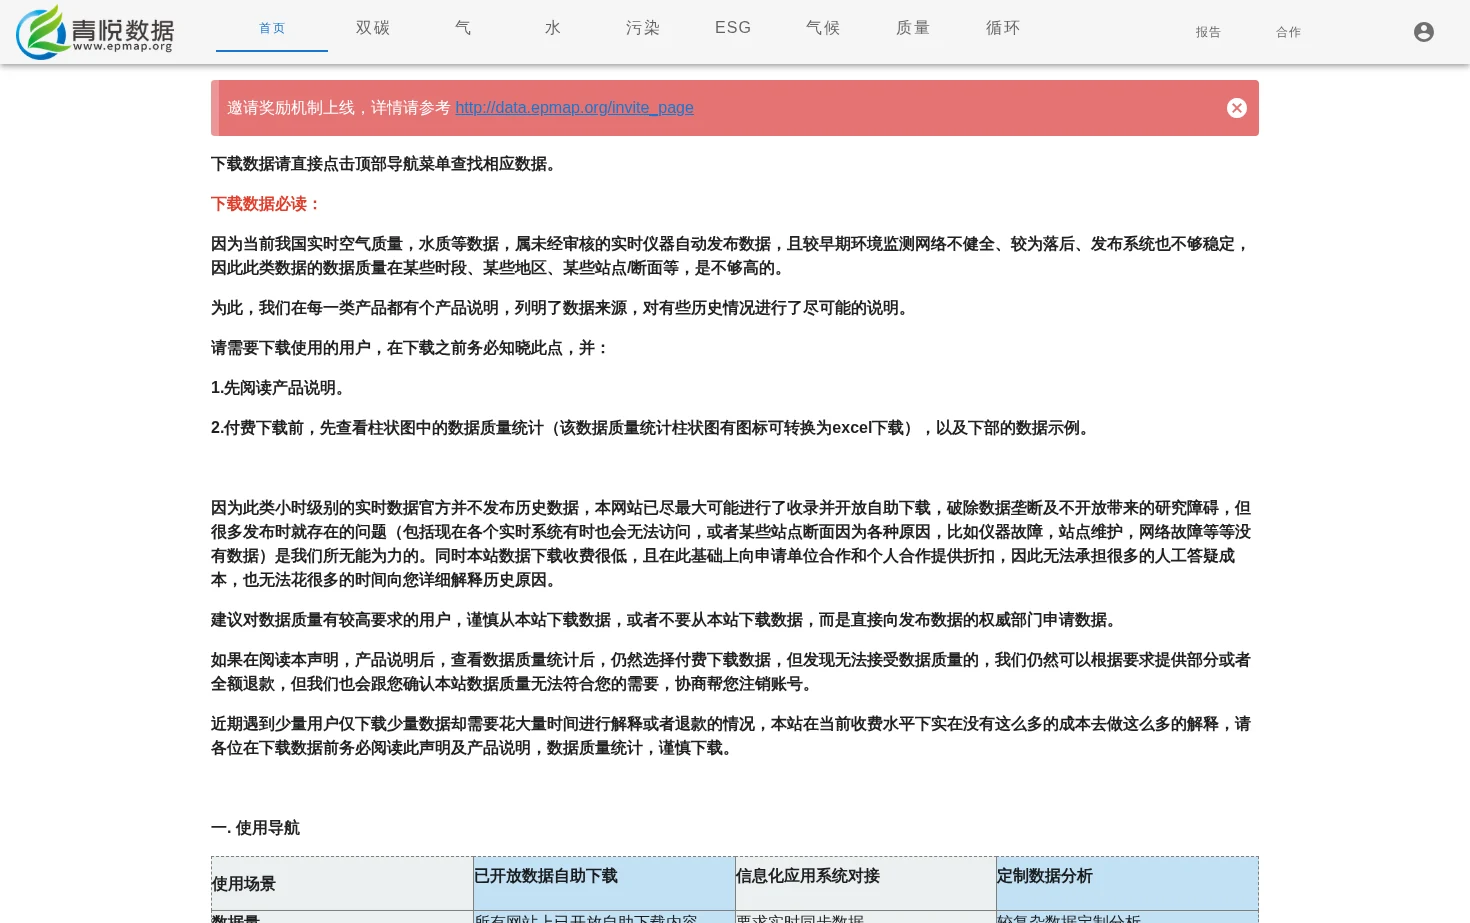The height and width of the screenshot is (923, 1470).
Task: Click the 下载数据必读 red heading
Action: (x=266, y=204)
